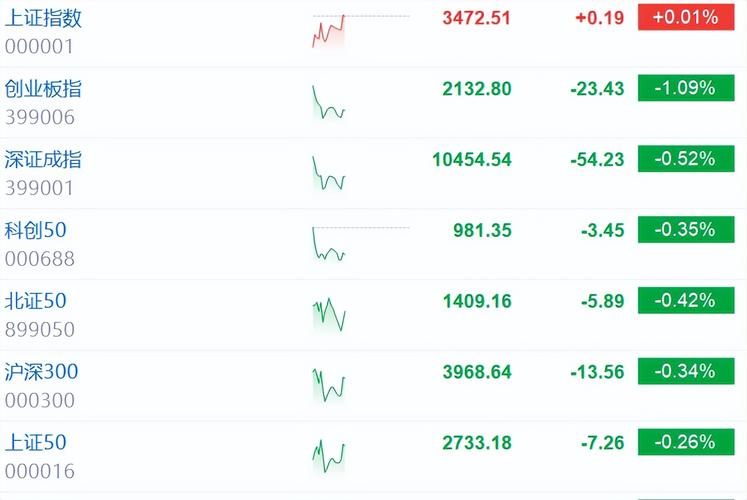Screen dimensions: 747x500
Task: Select the -0.52% percent change badge
Action: (685, 159)
